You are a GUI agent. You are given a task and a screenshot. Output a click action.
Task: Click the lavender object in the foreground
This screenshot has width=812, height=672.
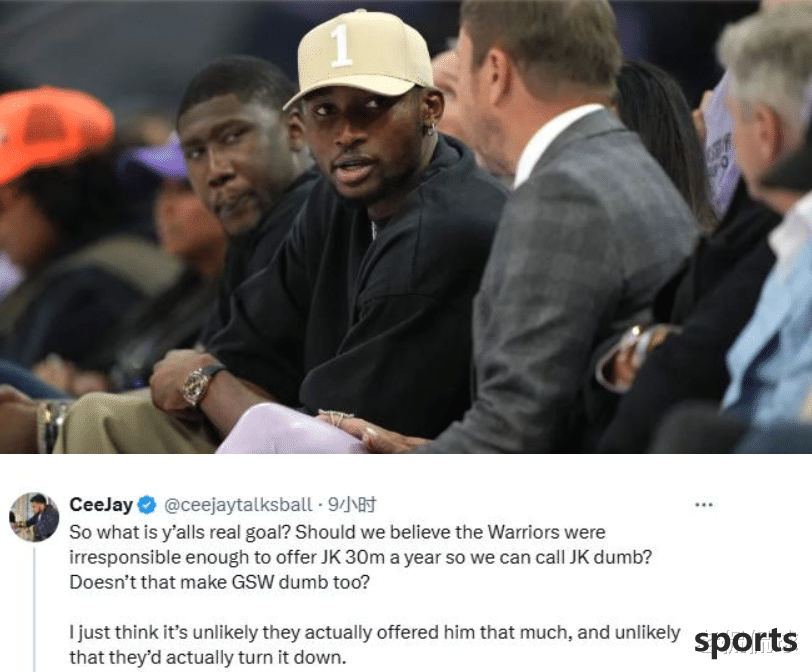290,430
